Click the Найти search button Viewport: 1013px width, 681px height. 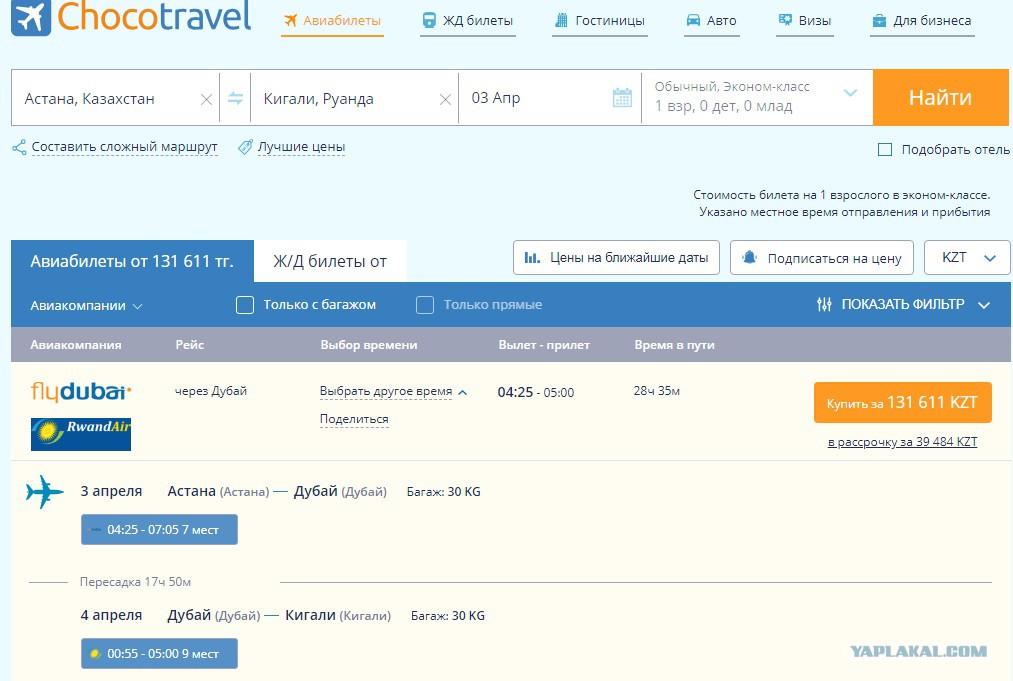click(941, 98)
